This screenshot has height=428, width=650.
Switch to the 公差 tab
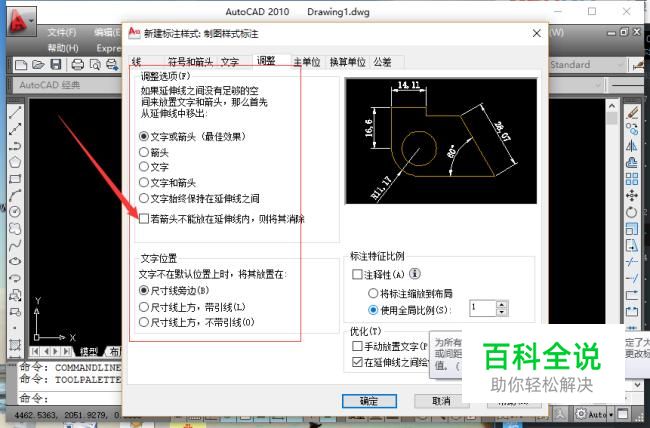pos(382,62)
